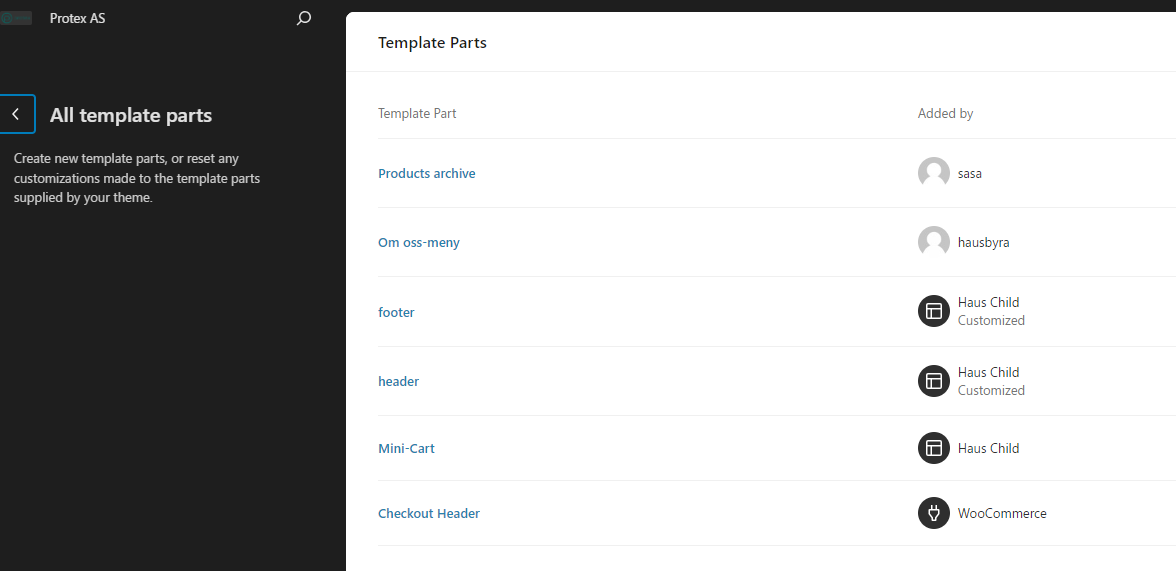Viewport: 1176px width, 571px height.
Task: Click the back chevron button
Action: tap(17, 114)
